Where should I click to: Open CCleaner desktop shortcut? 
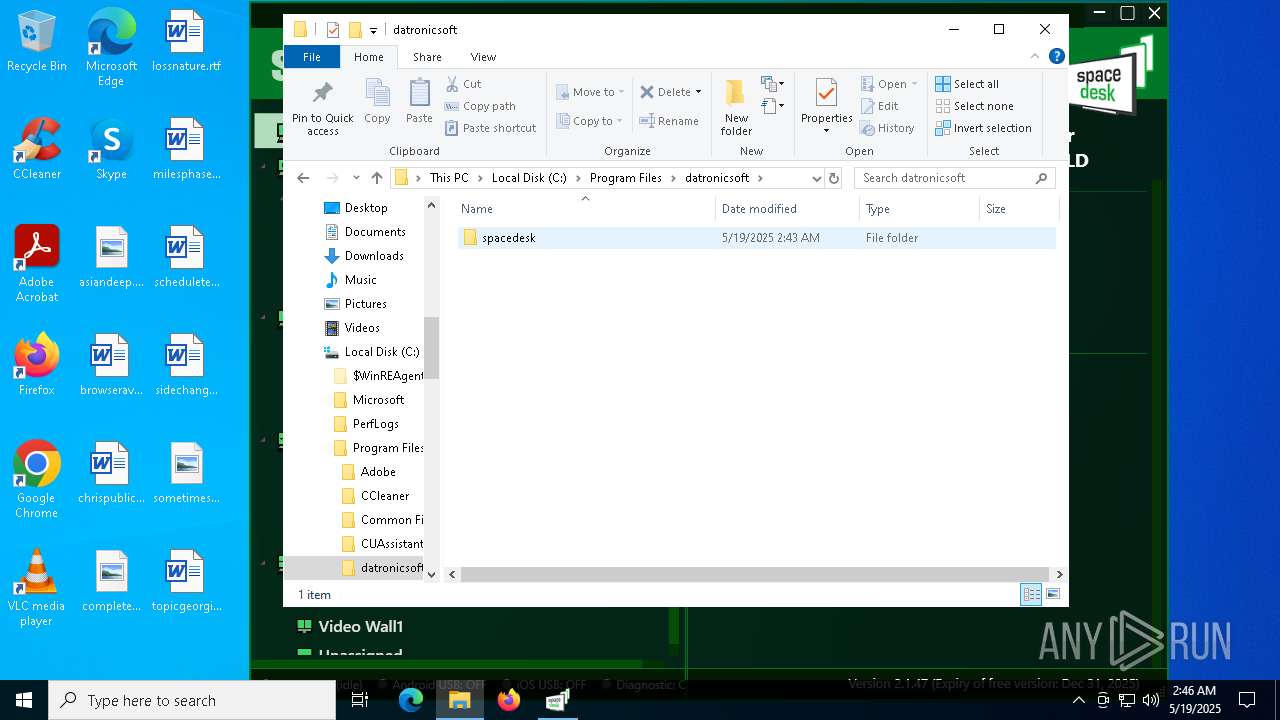point(37,149)
